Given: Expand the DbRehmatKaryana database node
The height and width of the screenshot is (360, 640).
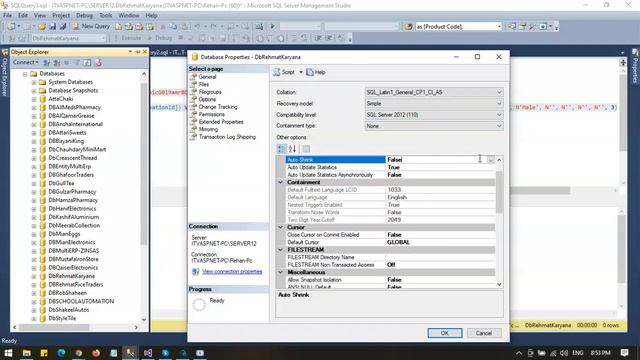Looking at the screenshot, I should coord(34,276).
